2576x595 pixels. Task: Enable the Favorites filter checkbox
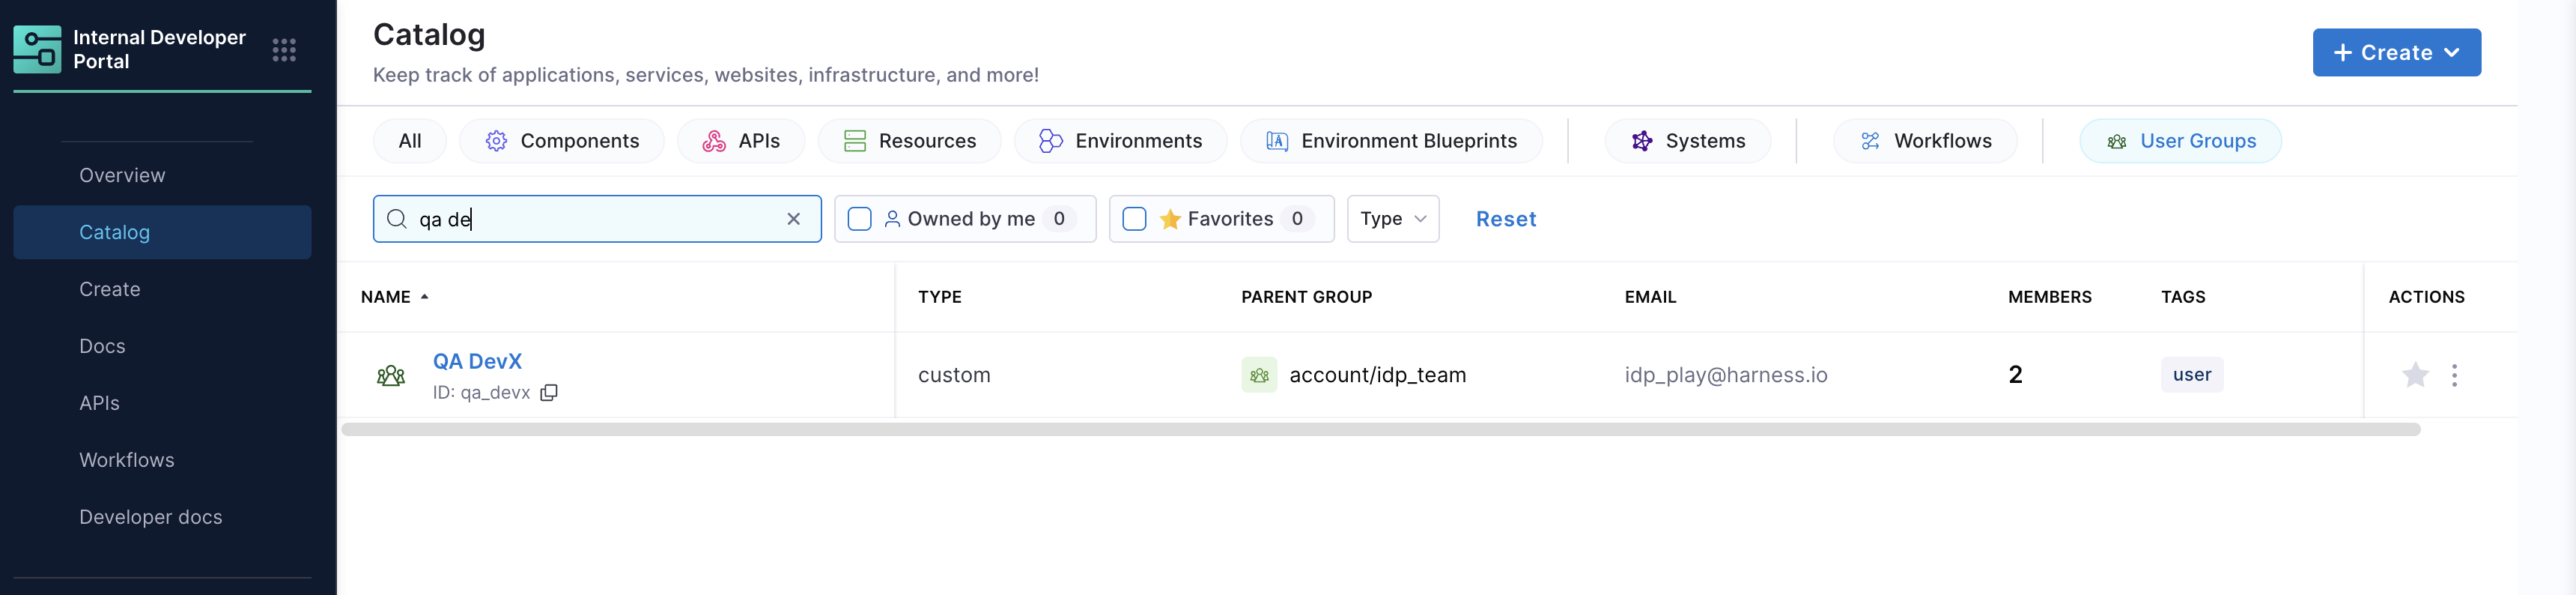[1134, 219]
